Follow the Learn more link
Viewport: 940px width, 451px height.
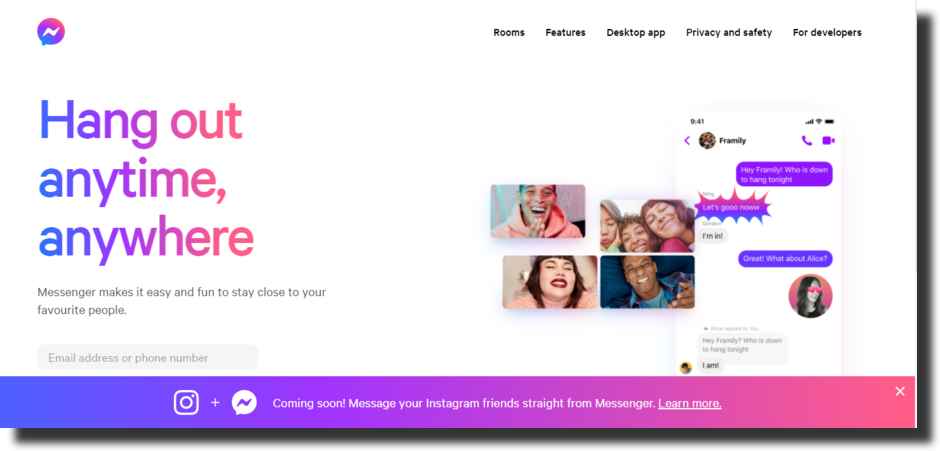(x=689, y=403)
